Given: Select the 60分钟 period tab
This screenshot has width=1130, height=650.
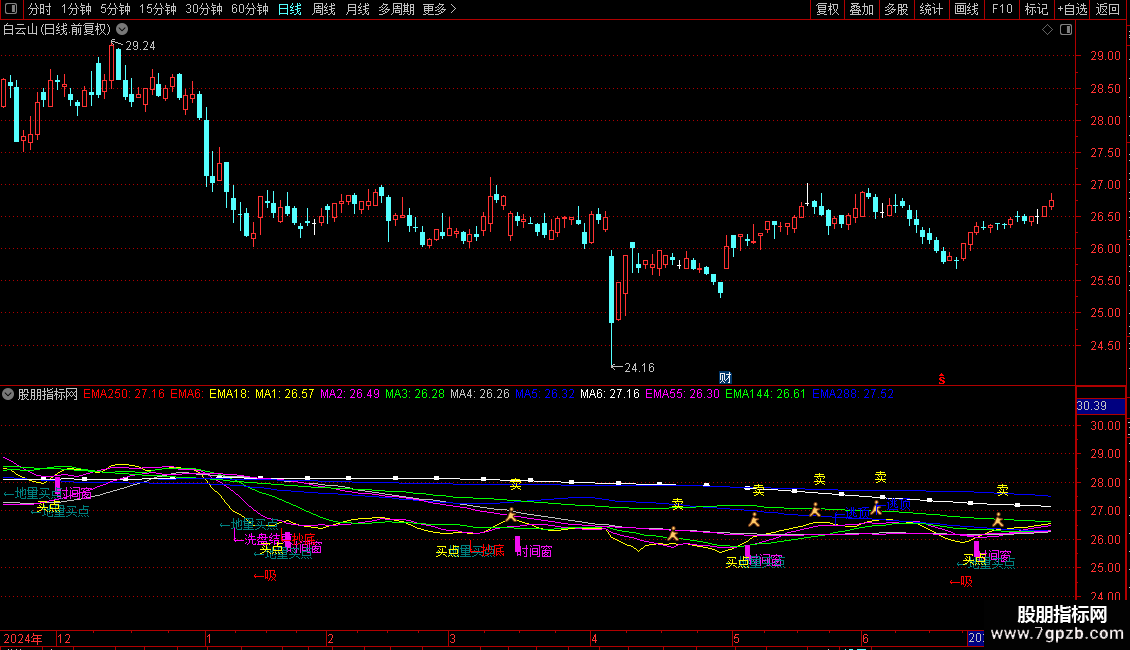Looking at the screenshot, I should pyautogui.click(x=250, y=9).
